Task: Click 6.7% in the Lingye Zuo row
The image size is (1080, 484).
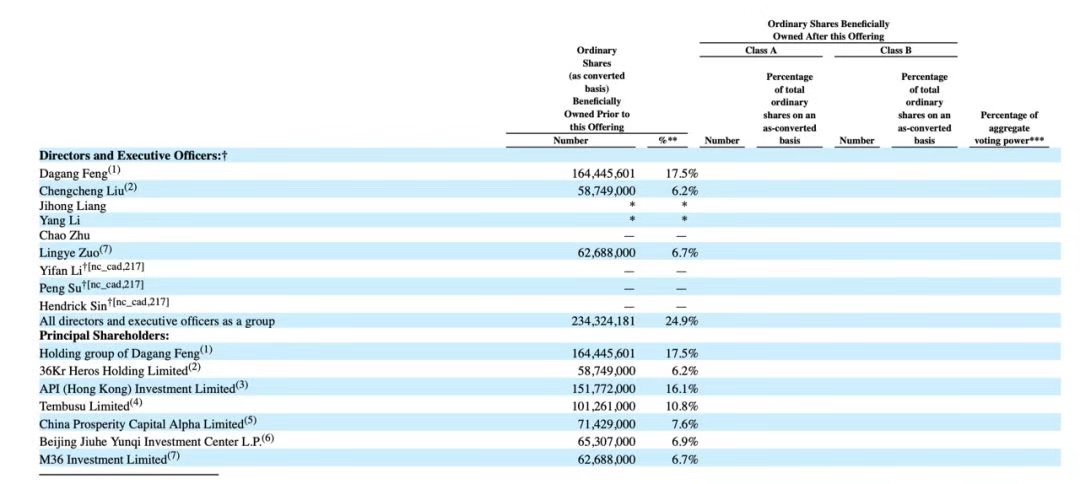Action: click(x=685, y=253)
